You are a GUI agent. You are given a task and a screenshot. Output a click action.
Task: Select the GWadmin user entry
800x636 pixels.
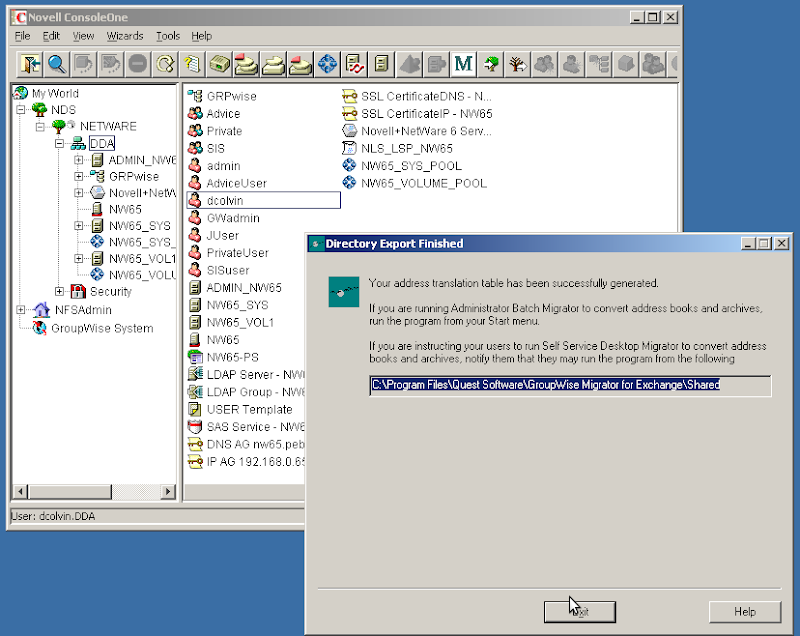233,218
